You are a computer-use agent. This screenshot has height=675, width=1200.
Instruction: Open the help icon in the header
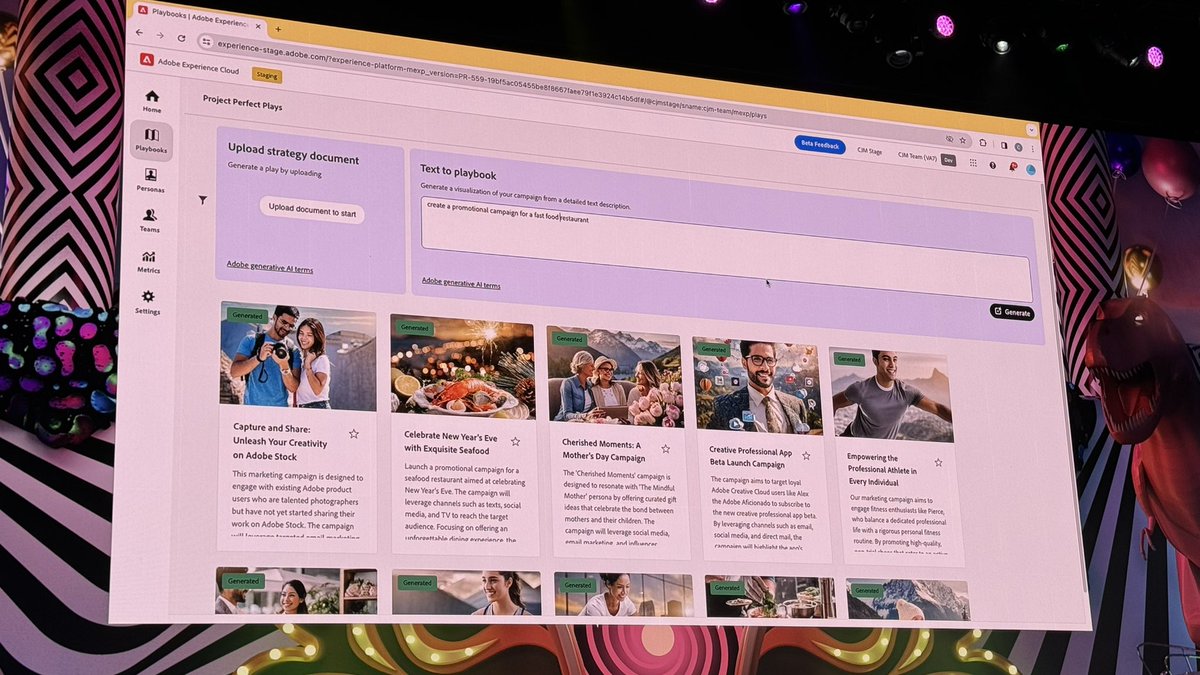point(992,165)
